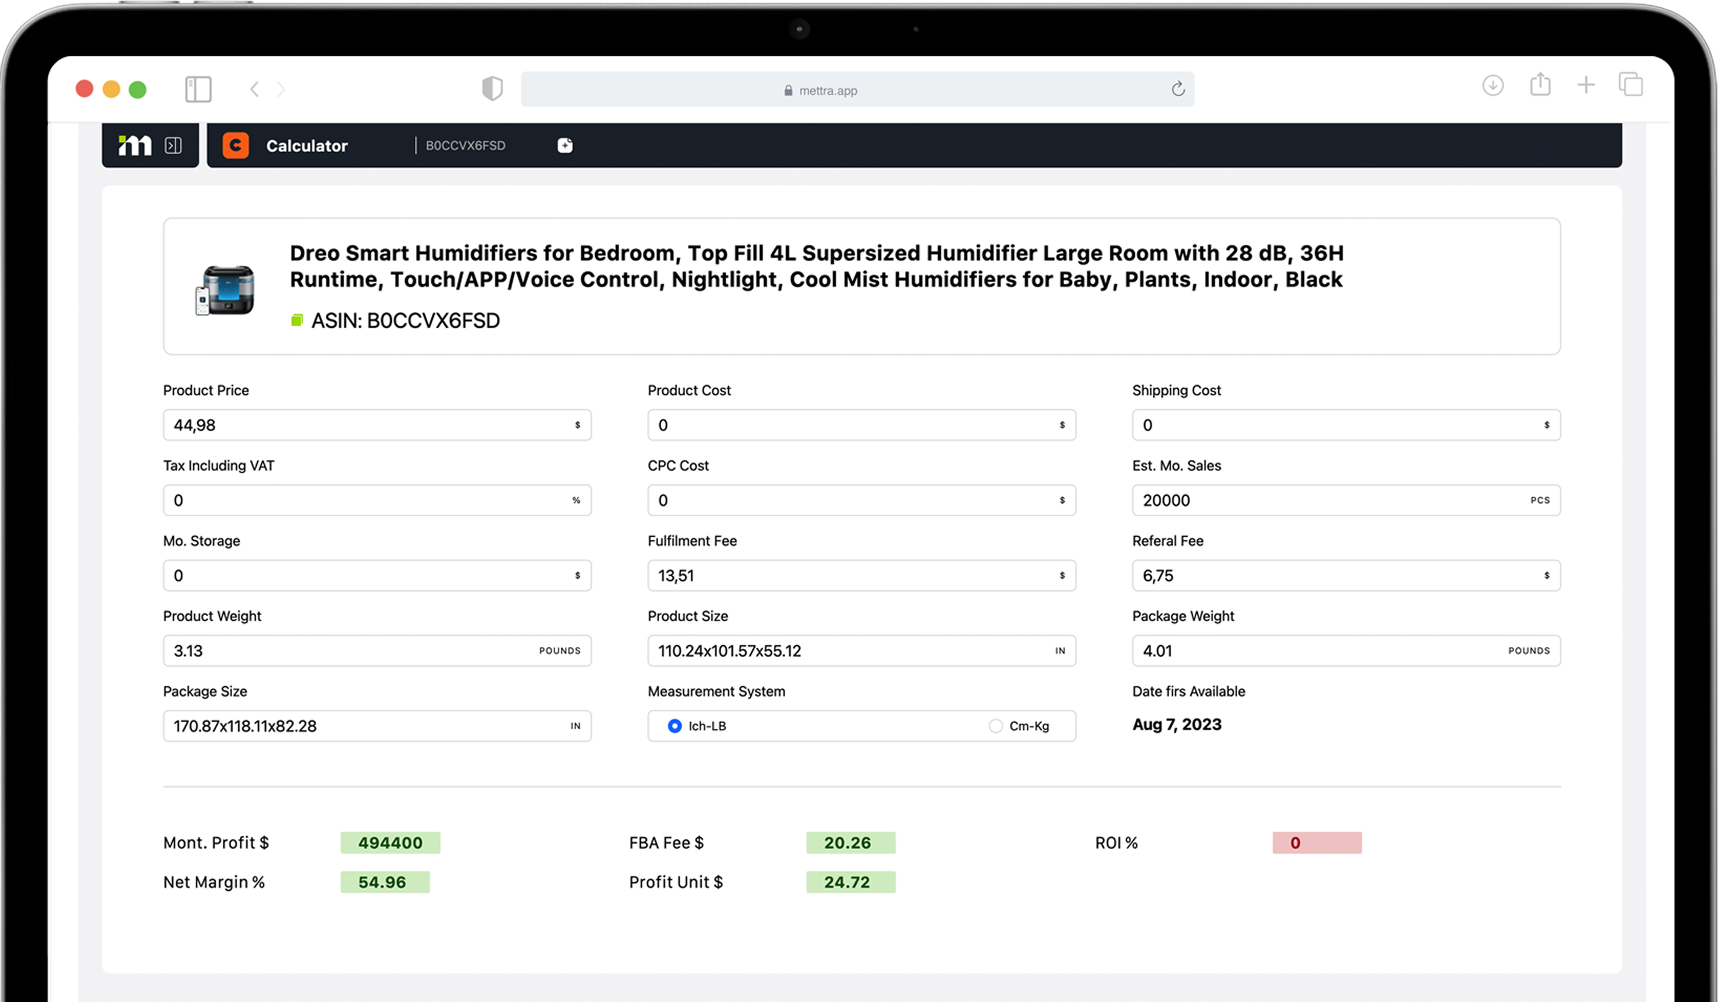Show the Safari sidebar
The height and width of the screenshot is (1002, 1719).
point(198,89)
